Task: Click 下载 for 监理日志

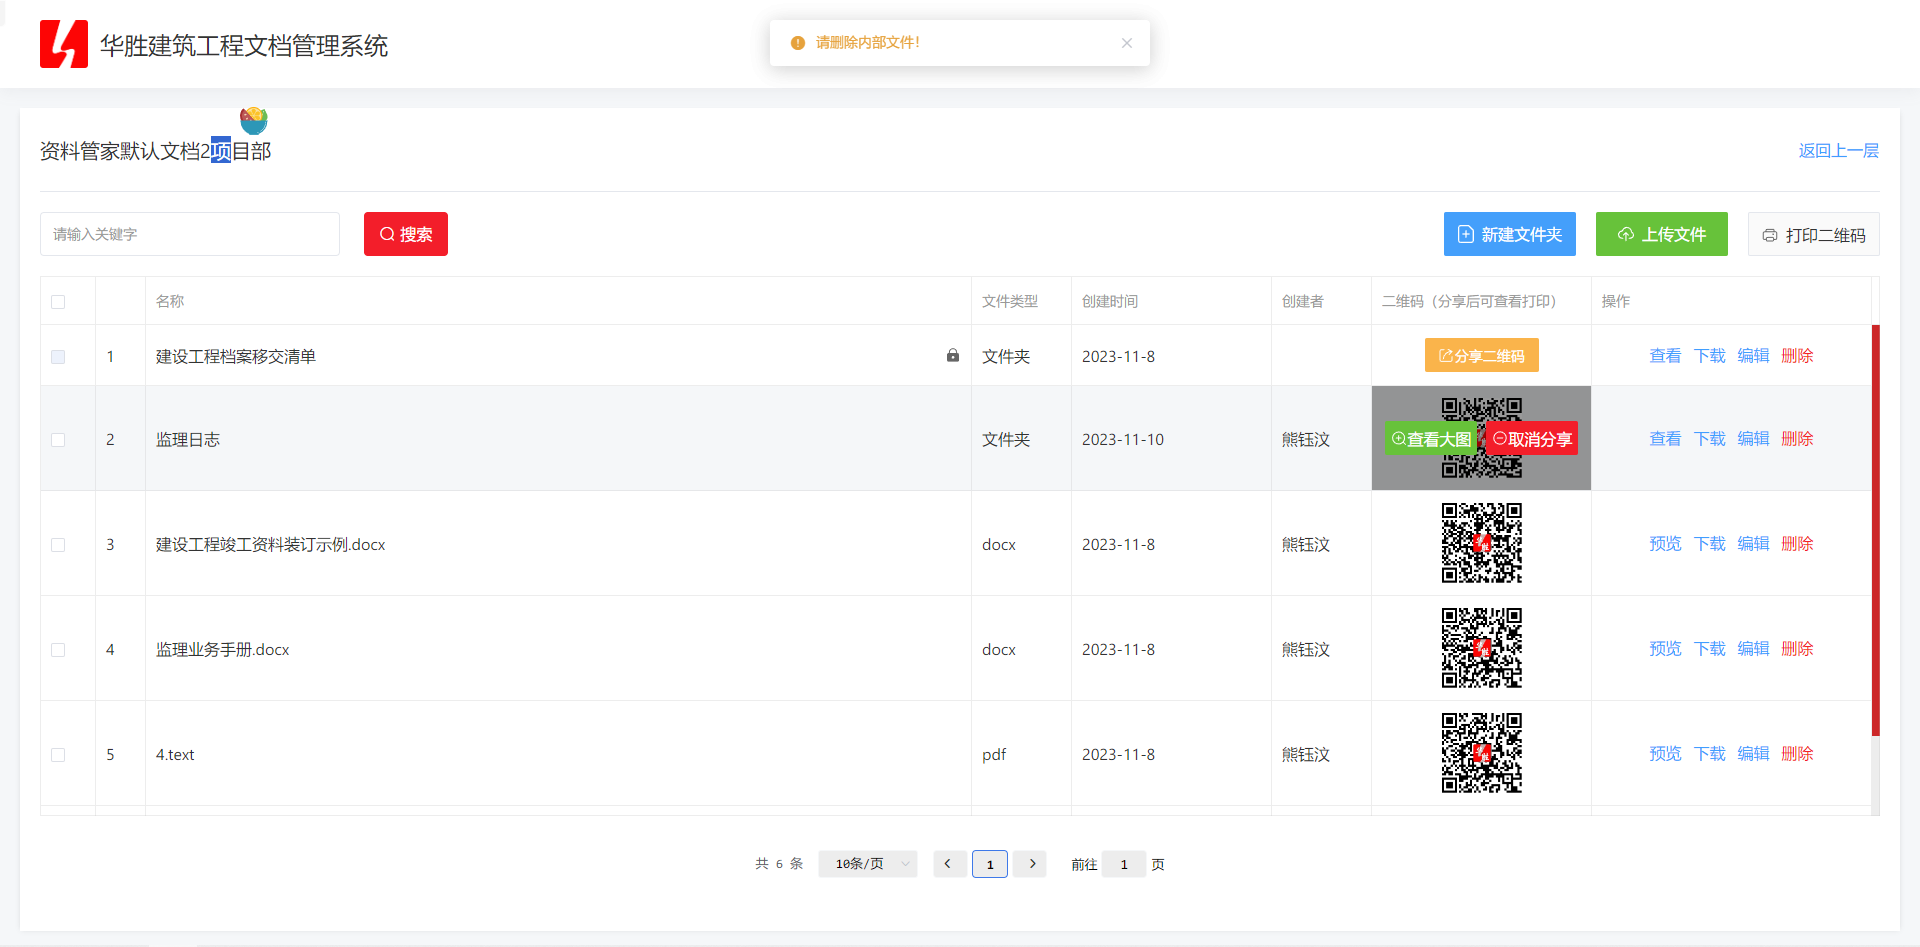Action: click(1710, 439)
